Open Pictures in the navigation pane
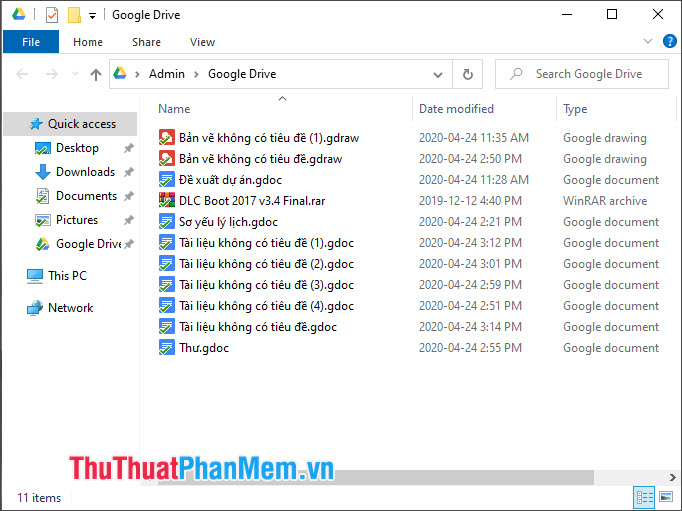 coord(77,220)
